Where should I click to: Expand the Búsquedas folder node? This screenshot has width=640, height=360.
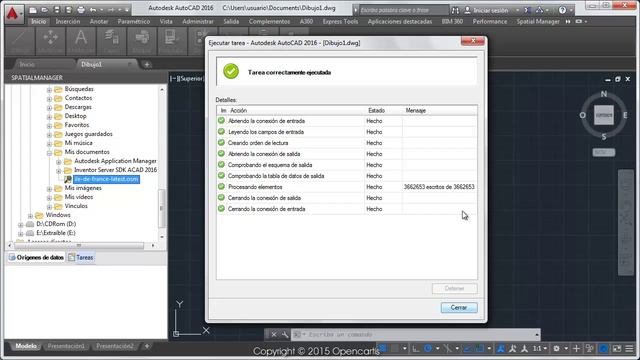tap(49, 89)
